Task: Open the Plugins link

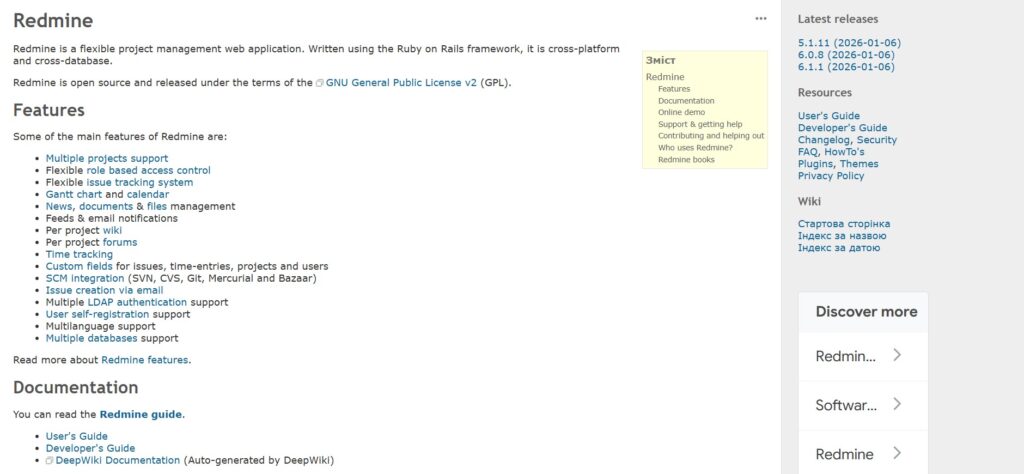Action: coord(816,164)
